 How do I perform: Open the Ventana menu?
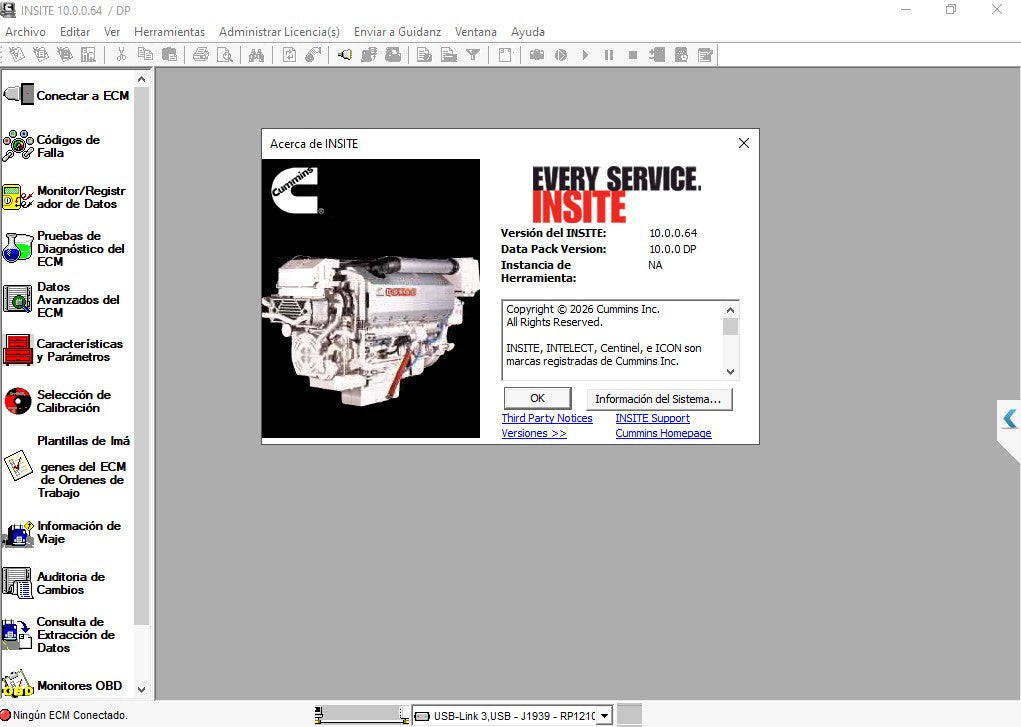[475, 31]
